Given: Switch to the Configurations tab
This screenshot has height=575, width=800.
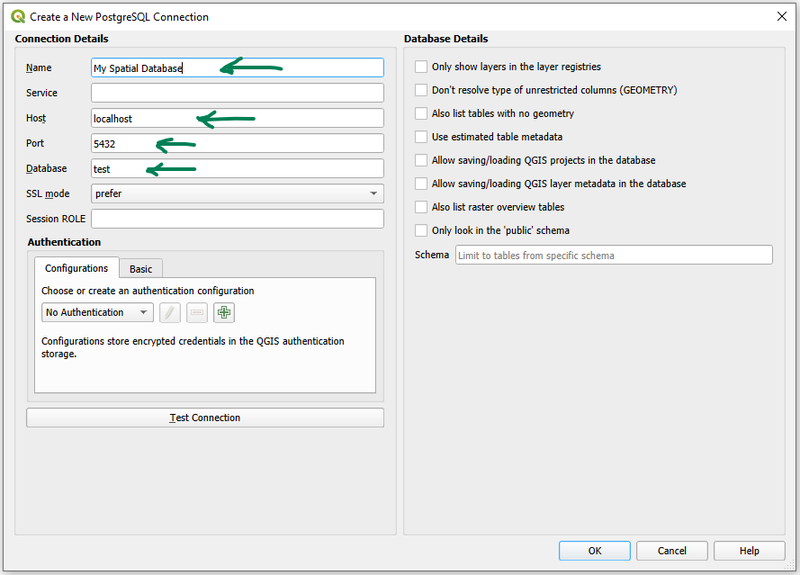Looking at the screenshot, I should point(77,268).
